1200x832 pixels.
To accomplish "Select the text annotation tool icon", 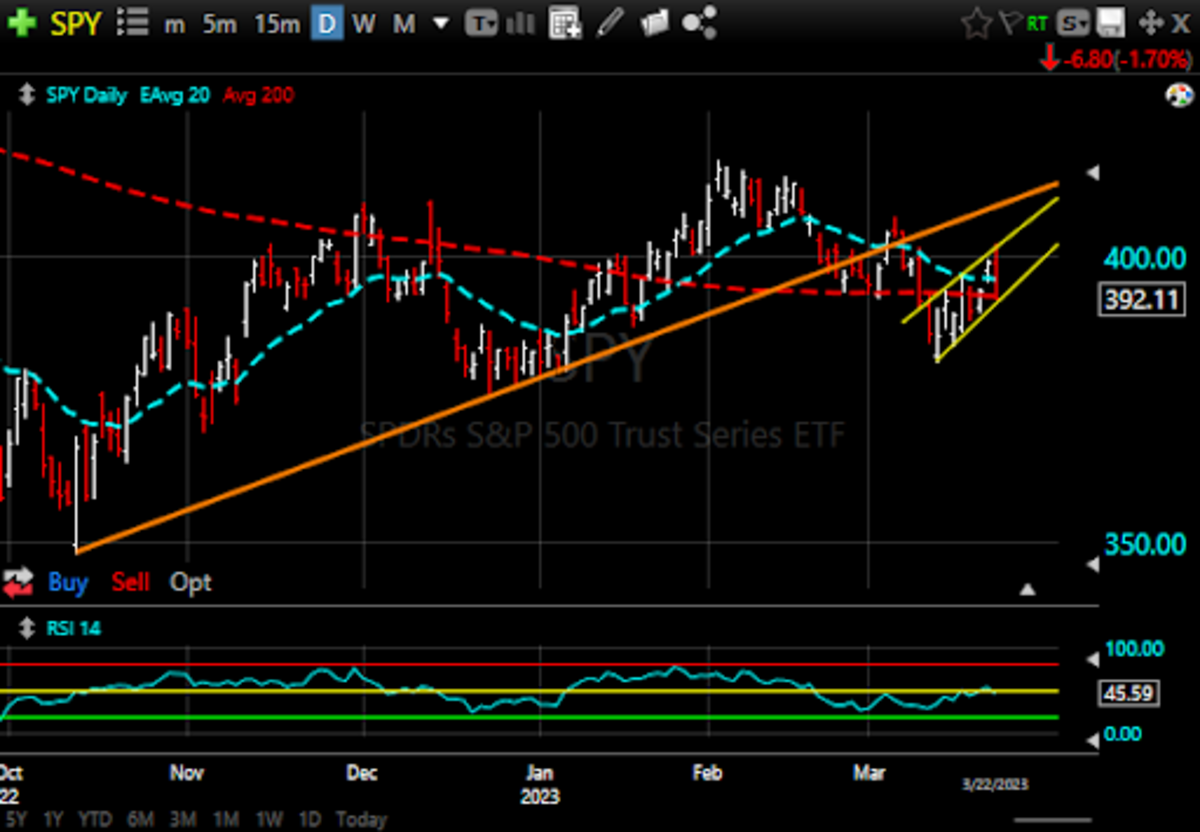I will [x=485, y=23].
